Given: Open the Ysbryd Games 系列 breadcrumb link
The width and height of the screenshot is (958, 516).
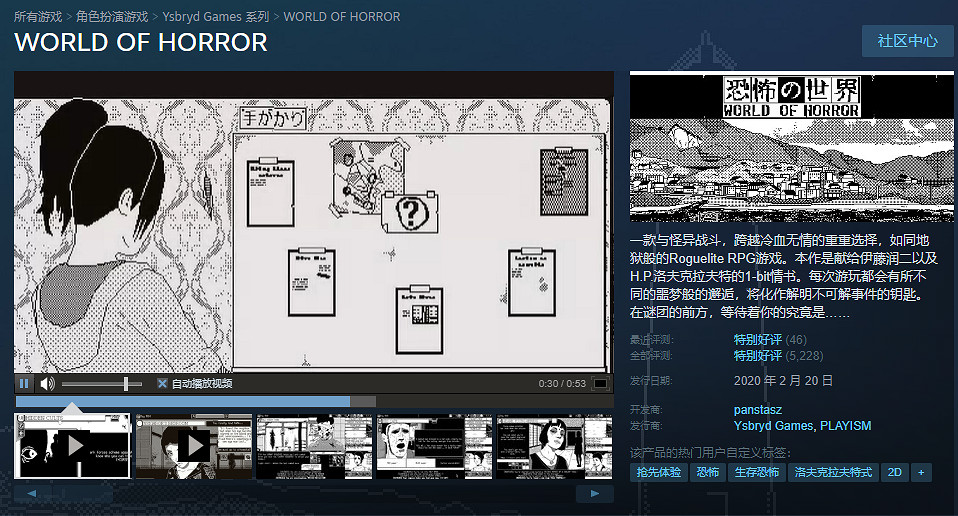Looking at the screenshot, I should pos(215,17).
